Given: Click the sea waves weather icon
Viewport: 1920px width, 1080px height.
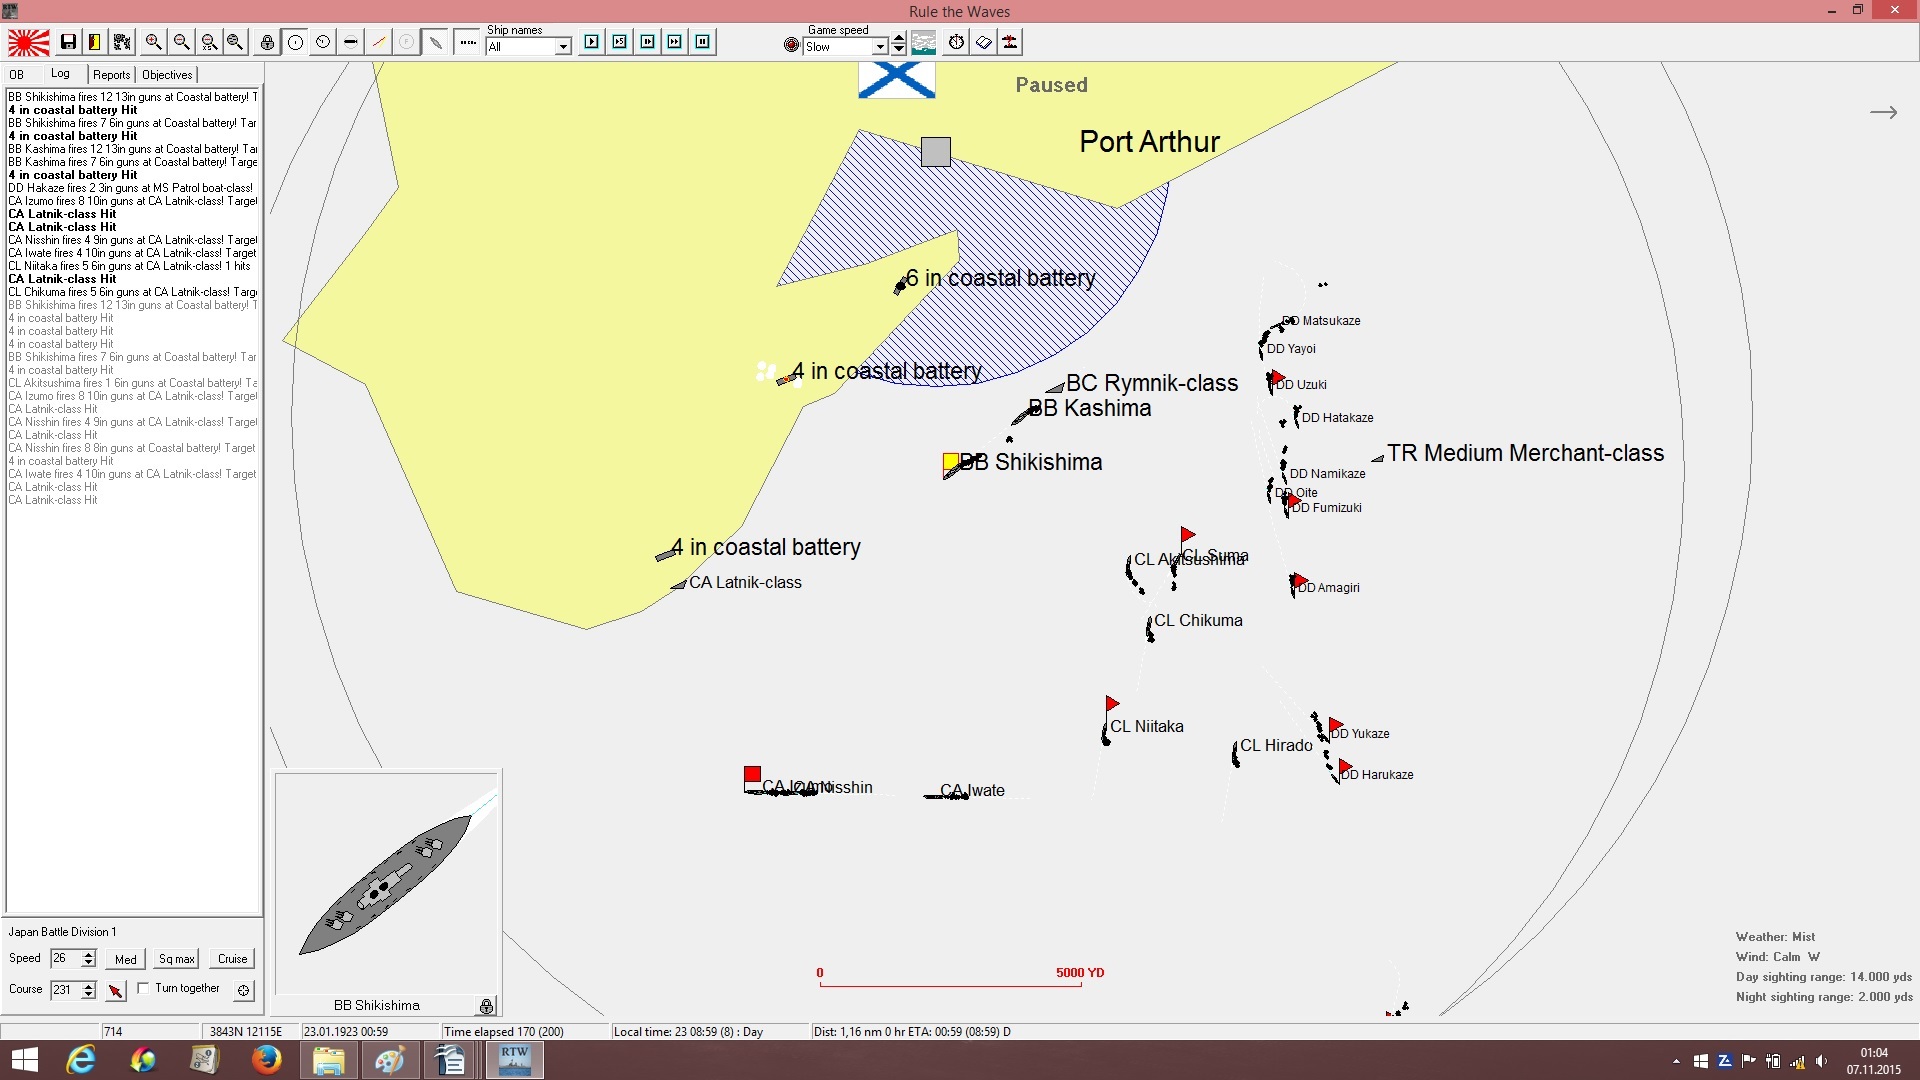Looking at the screenshot, I should pos(924,42).
